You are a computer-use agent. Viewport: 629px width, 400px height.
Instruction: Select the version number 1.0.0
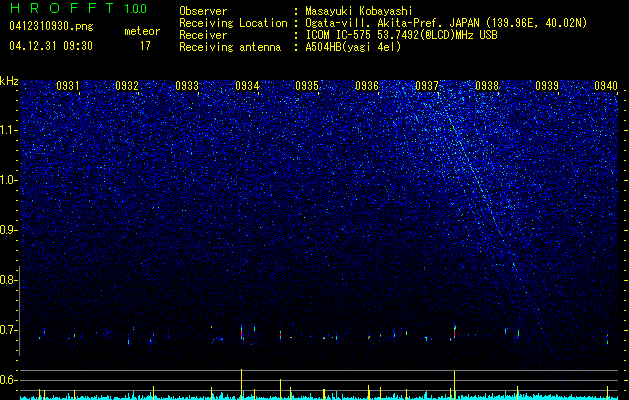click(x=136, y=8)
